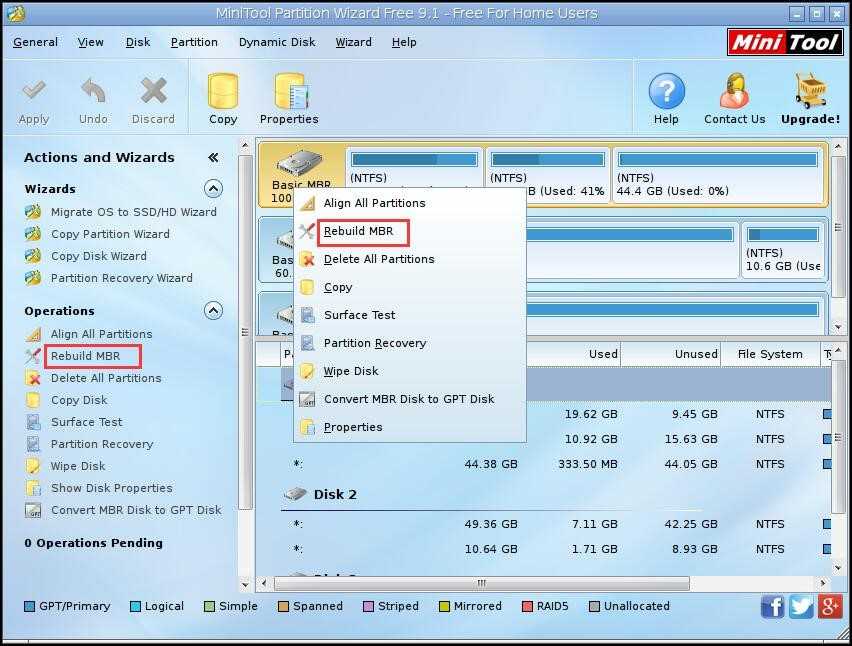852x646 pixels.
Task: Select the 44.4 GB NTFS partition block
Action: click(718, 175)
